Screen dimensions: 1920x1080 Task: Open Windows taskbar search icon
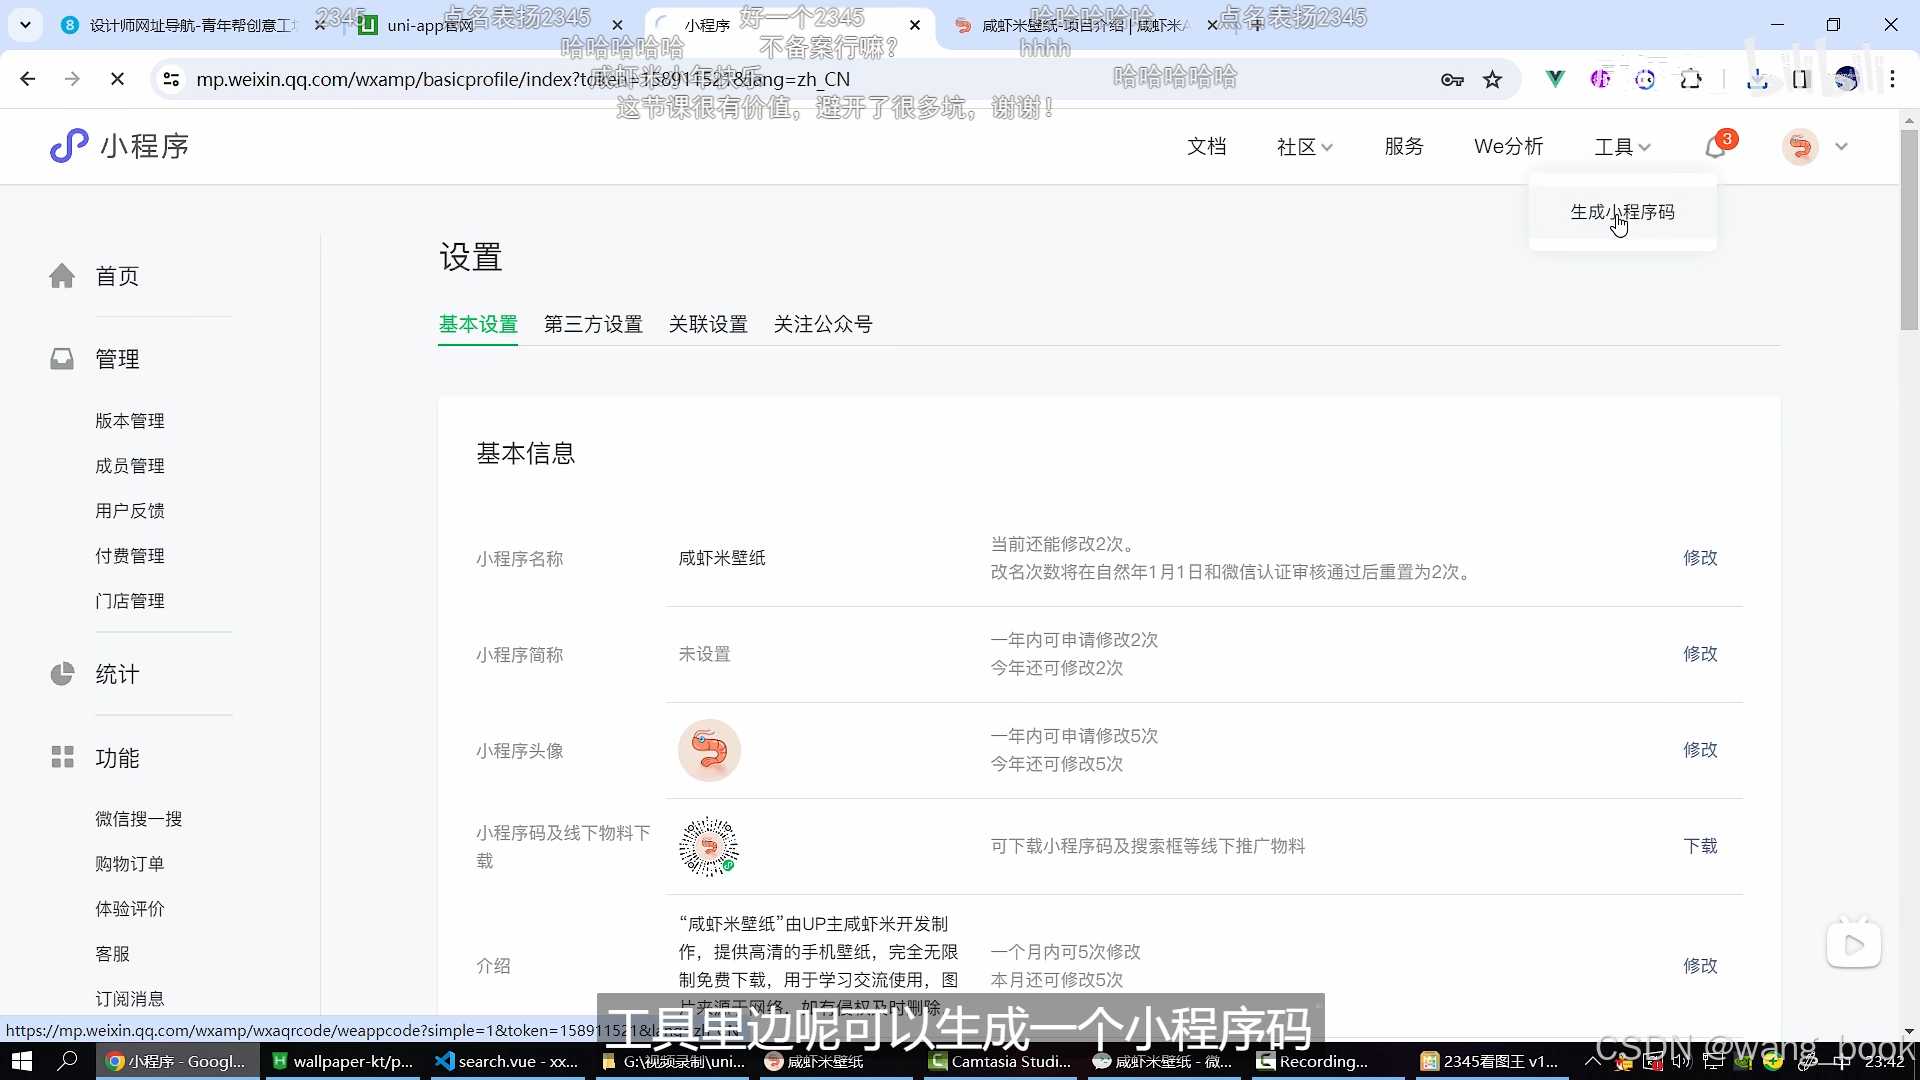(x=68, y=1061)
